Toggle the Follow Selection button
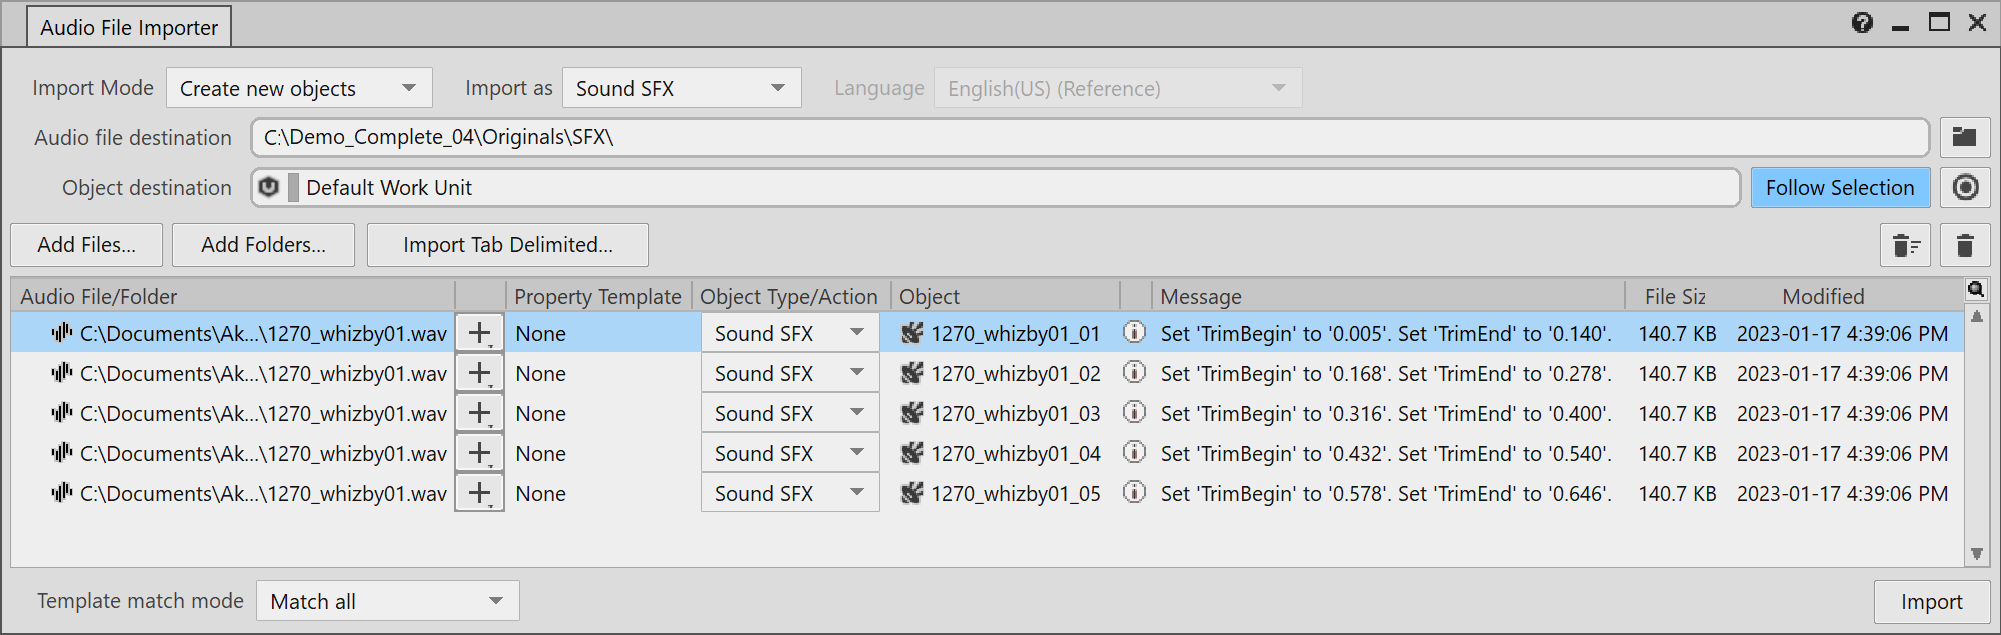The width and height of the screenshot is (2001, 635). (1839, 188)
